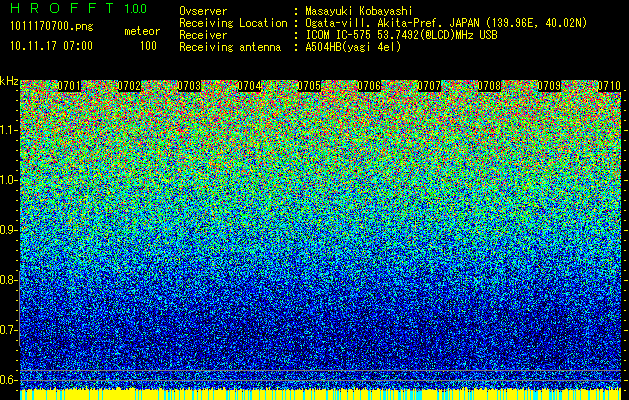Select the filename 1011170700.png
Screen dimensions: 629x400
tap(52, 27)
